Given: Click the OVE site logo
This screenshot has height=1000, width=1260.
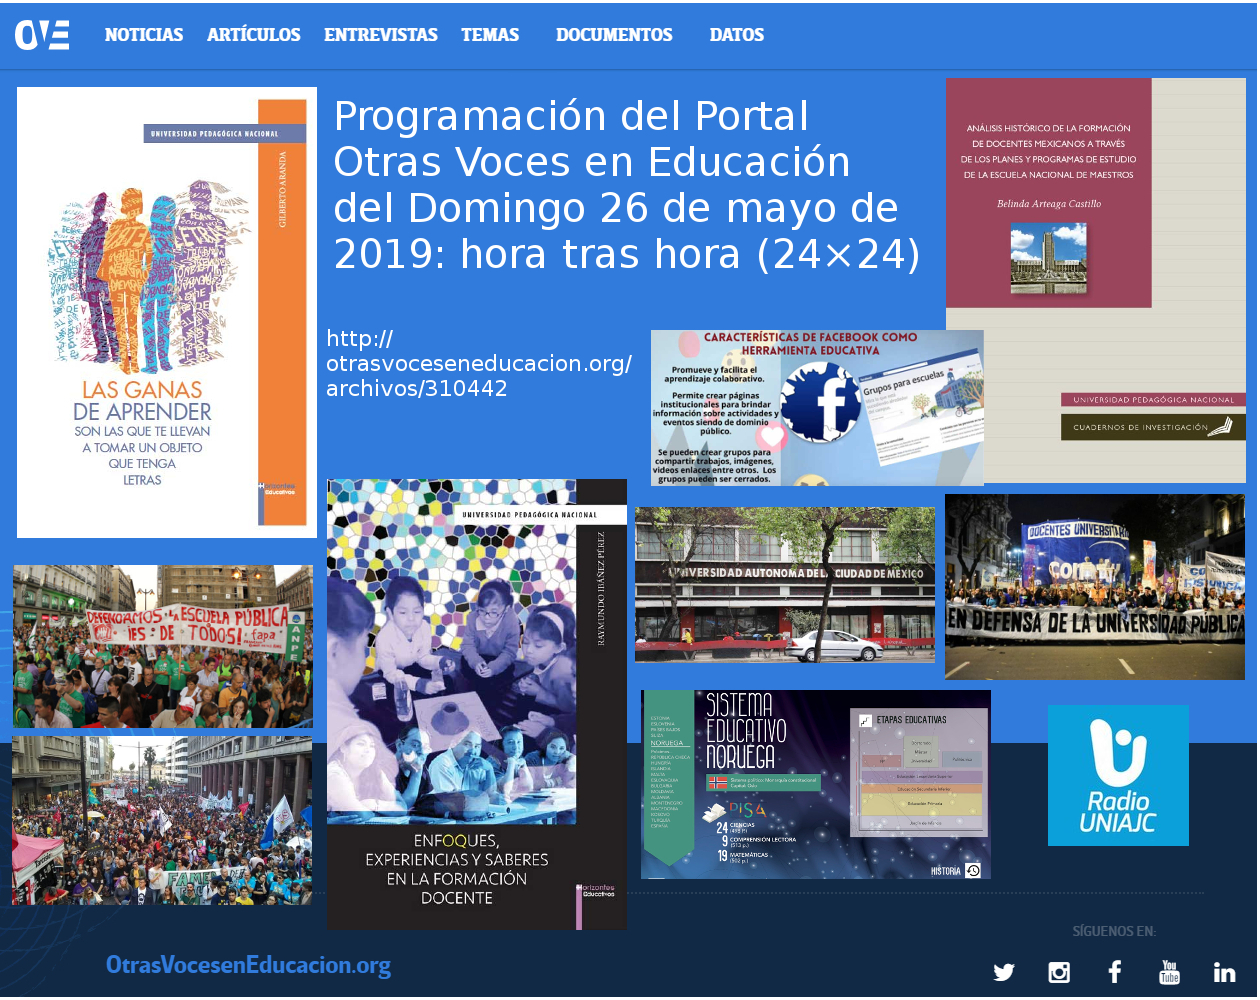Looking at the screenshot, I should tap(42, 35).
